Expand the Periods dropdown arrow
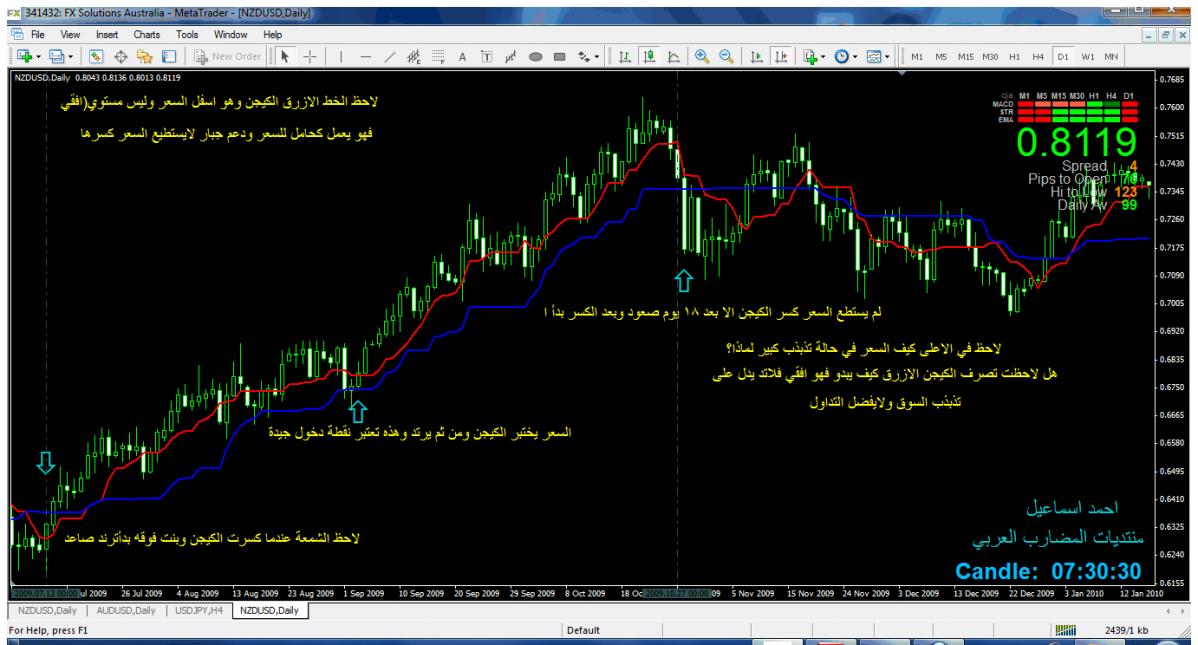 [x=855, y=57]
